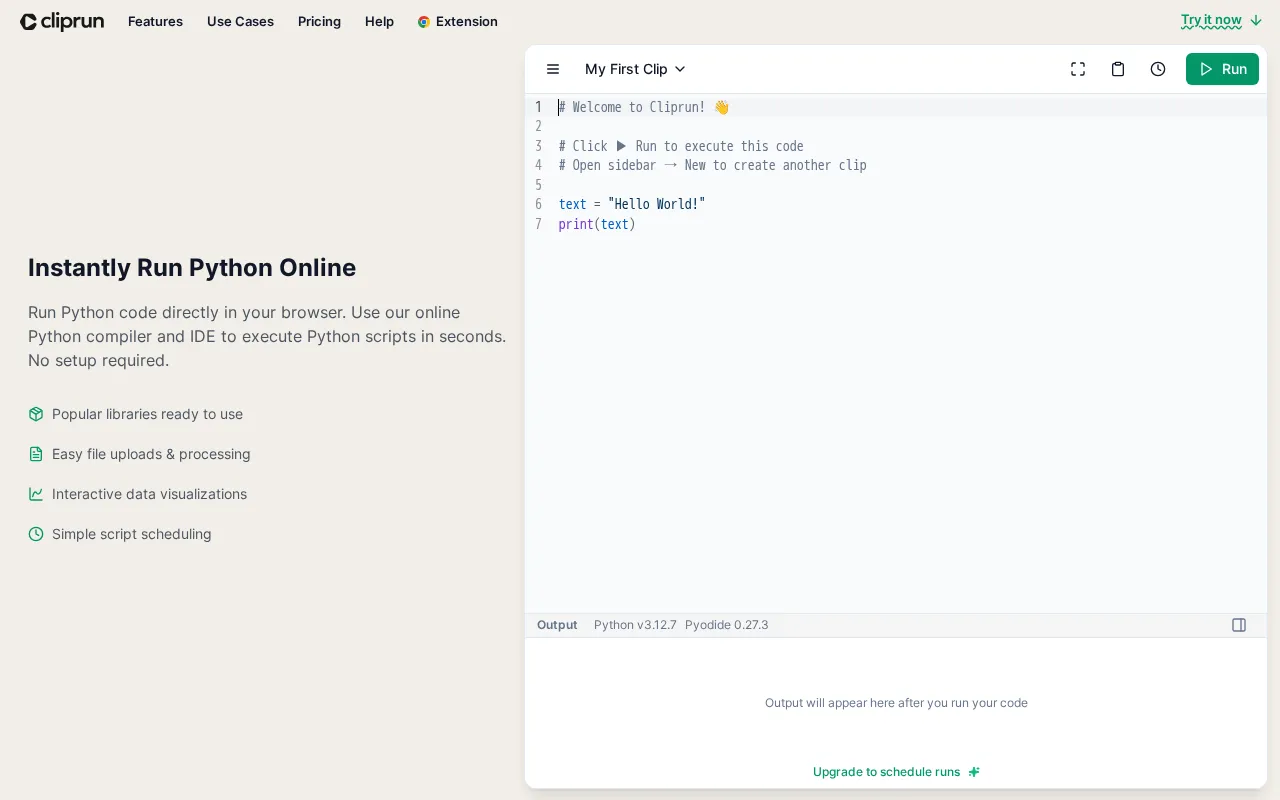
Task: Click the clock icon beside Simple script scheduling
Action: point(36,534)
